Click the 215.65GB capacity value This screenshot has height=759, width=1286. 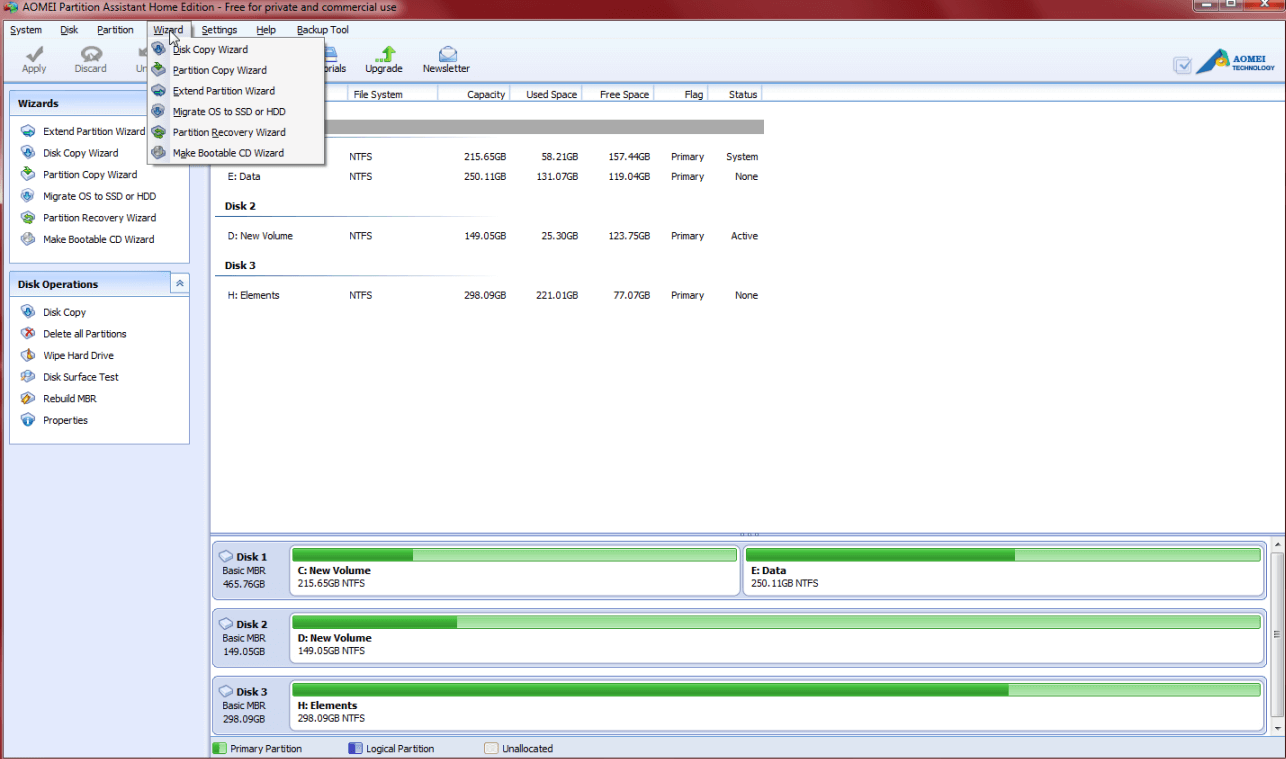tap(485, 157)
